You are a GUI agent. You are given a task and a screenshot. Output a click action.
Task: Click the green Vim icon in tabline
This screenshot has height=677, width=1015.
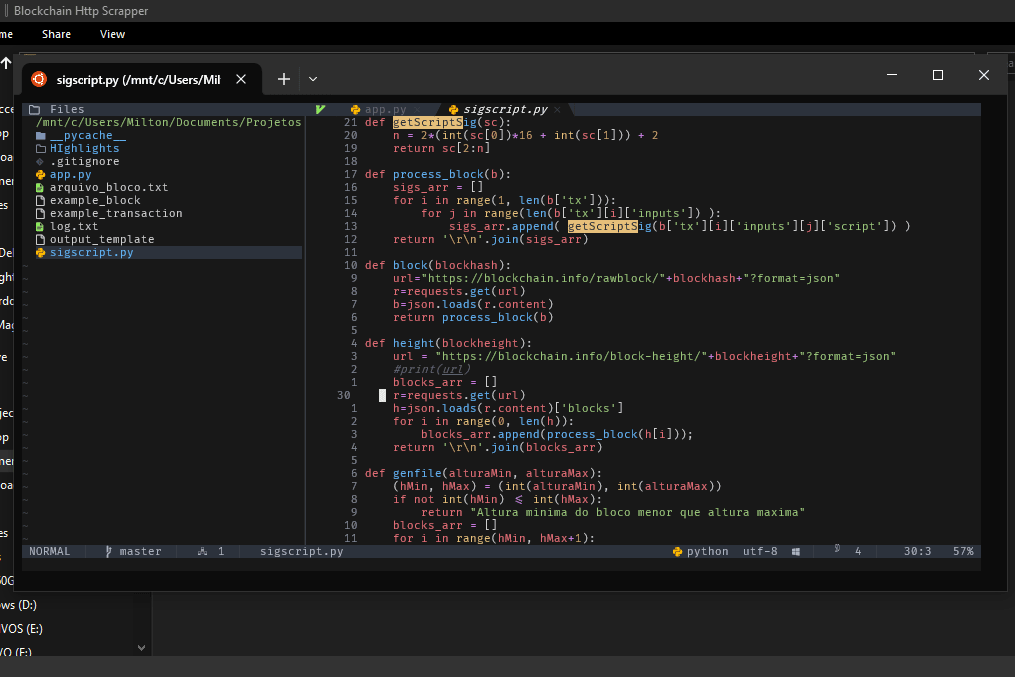click(x=320, y=109)
